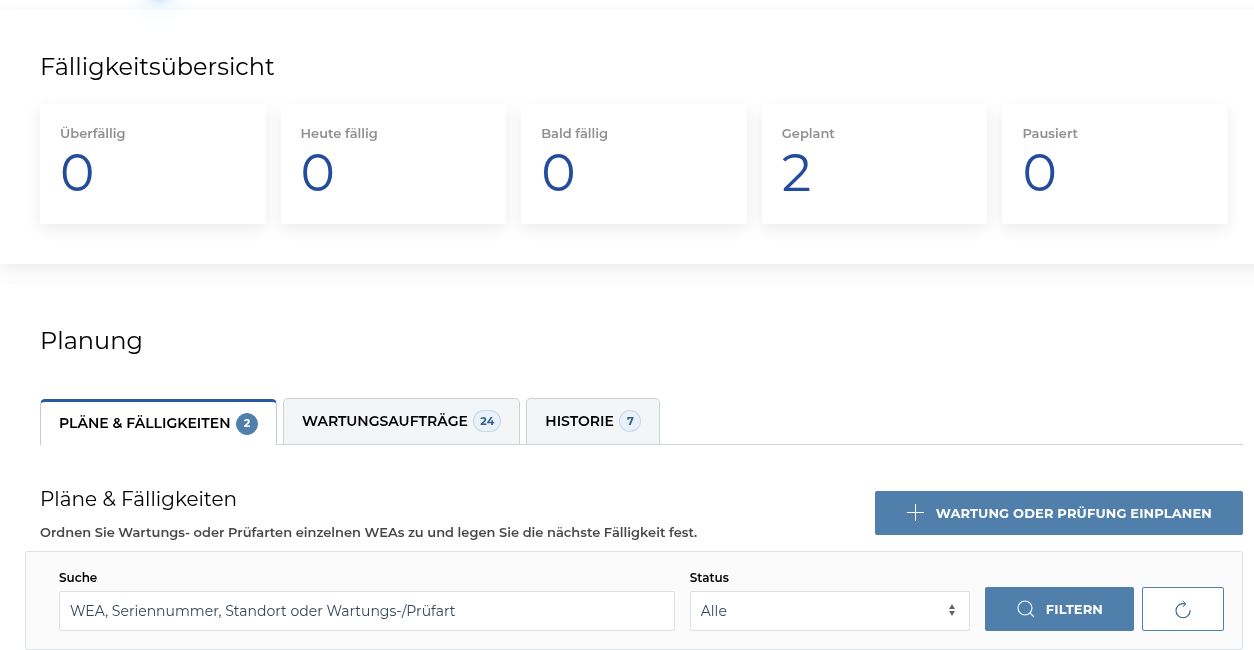Click Wartung oder Prüfung einplanen button

[1059, 513]
